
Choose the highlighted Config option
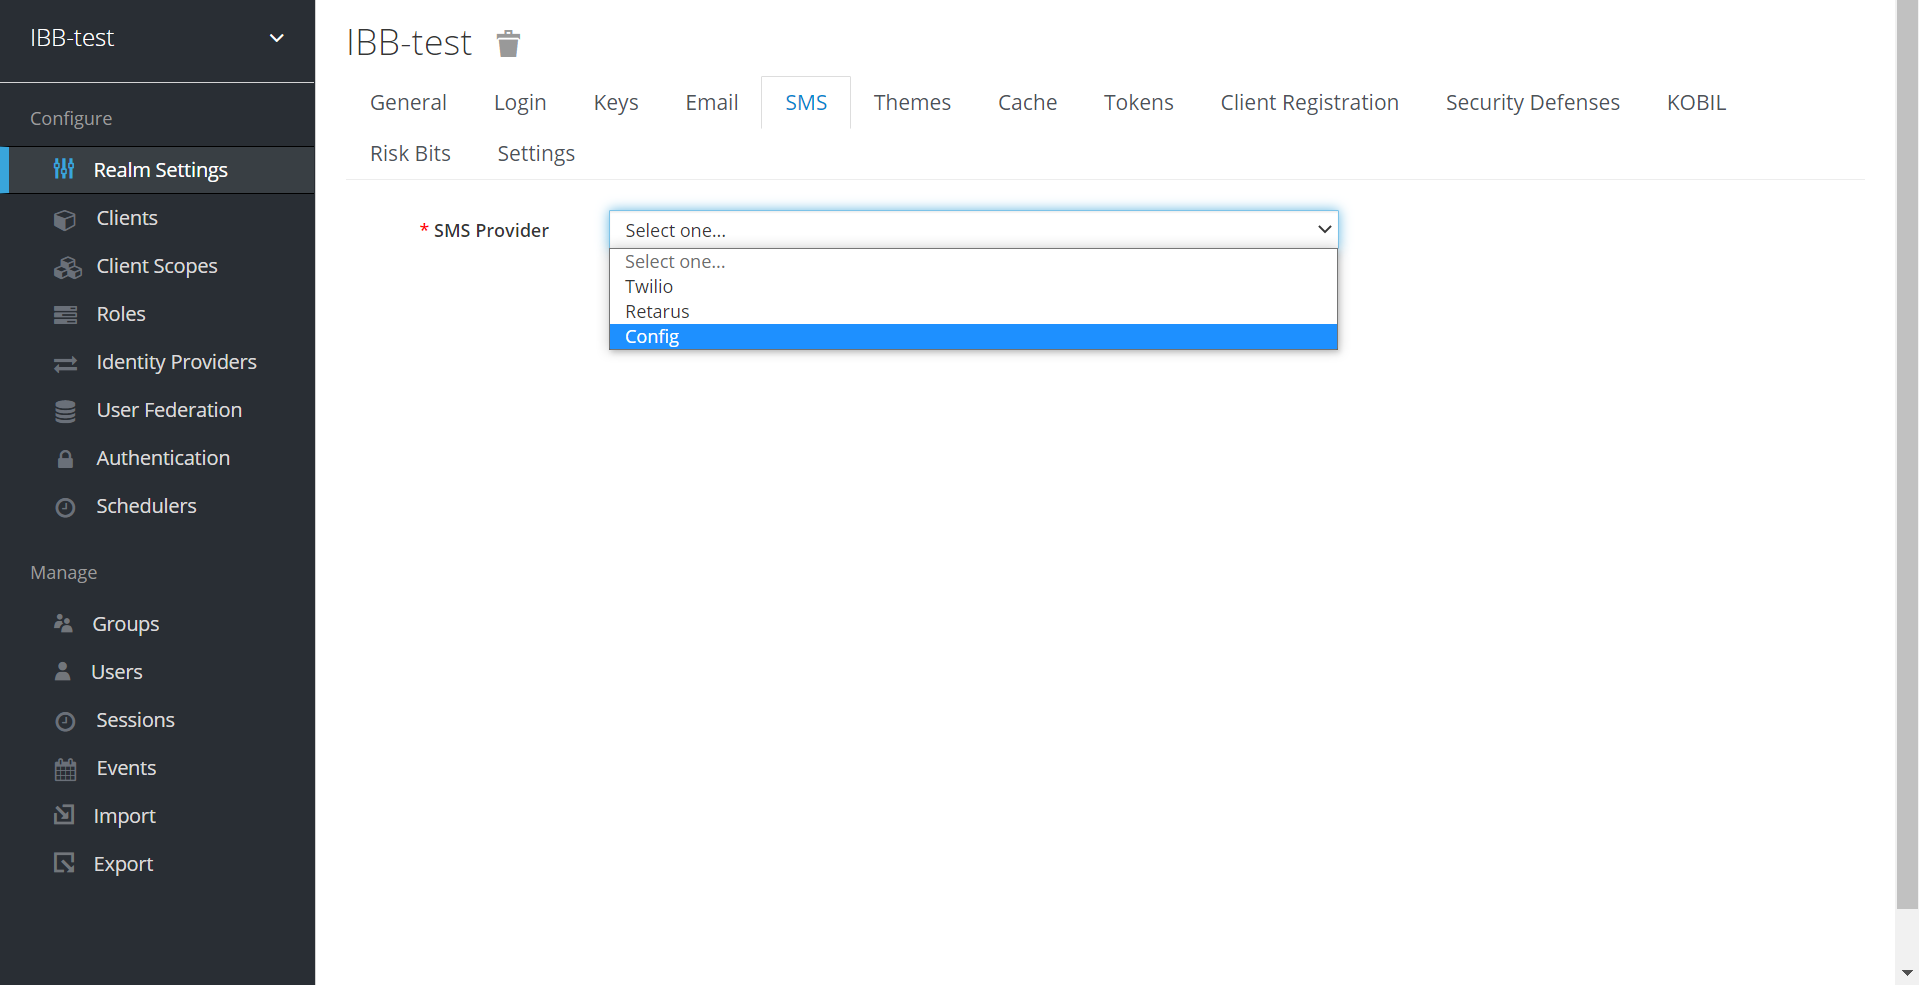[x=973, y=337]
